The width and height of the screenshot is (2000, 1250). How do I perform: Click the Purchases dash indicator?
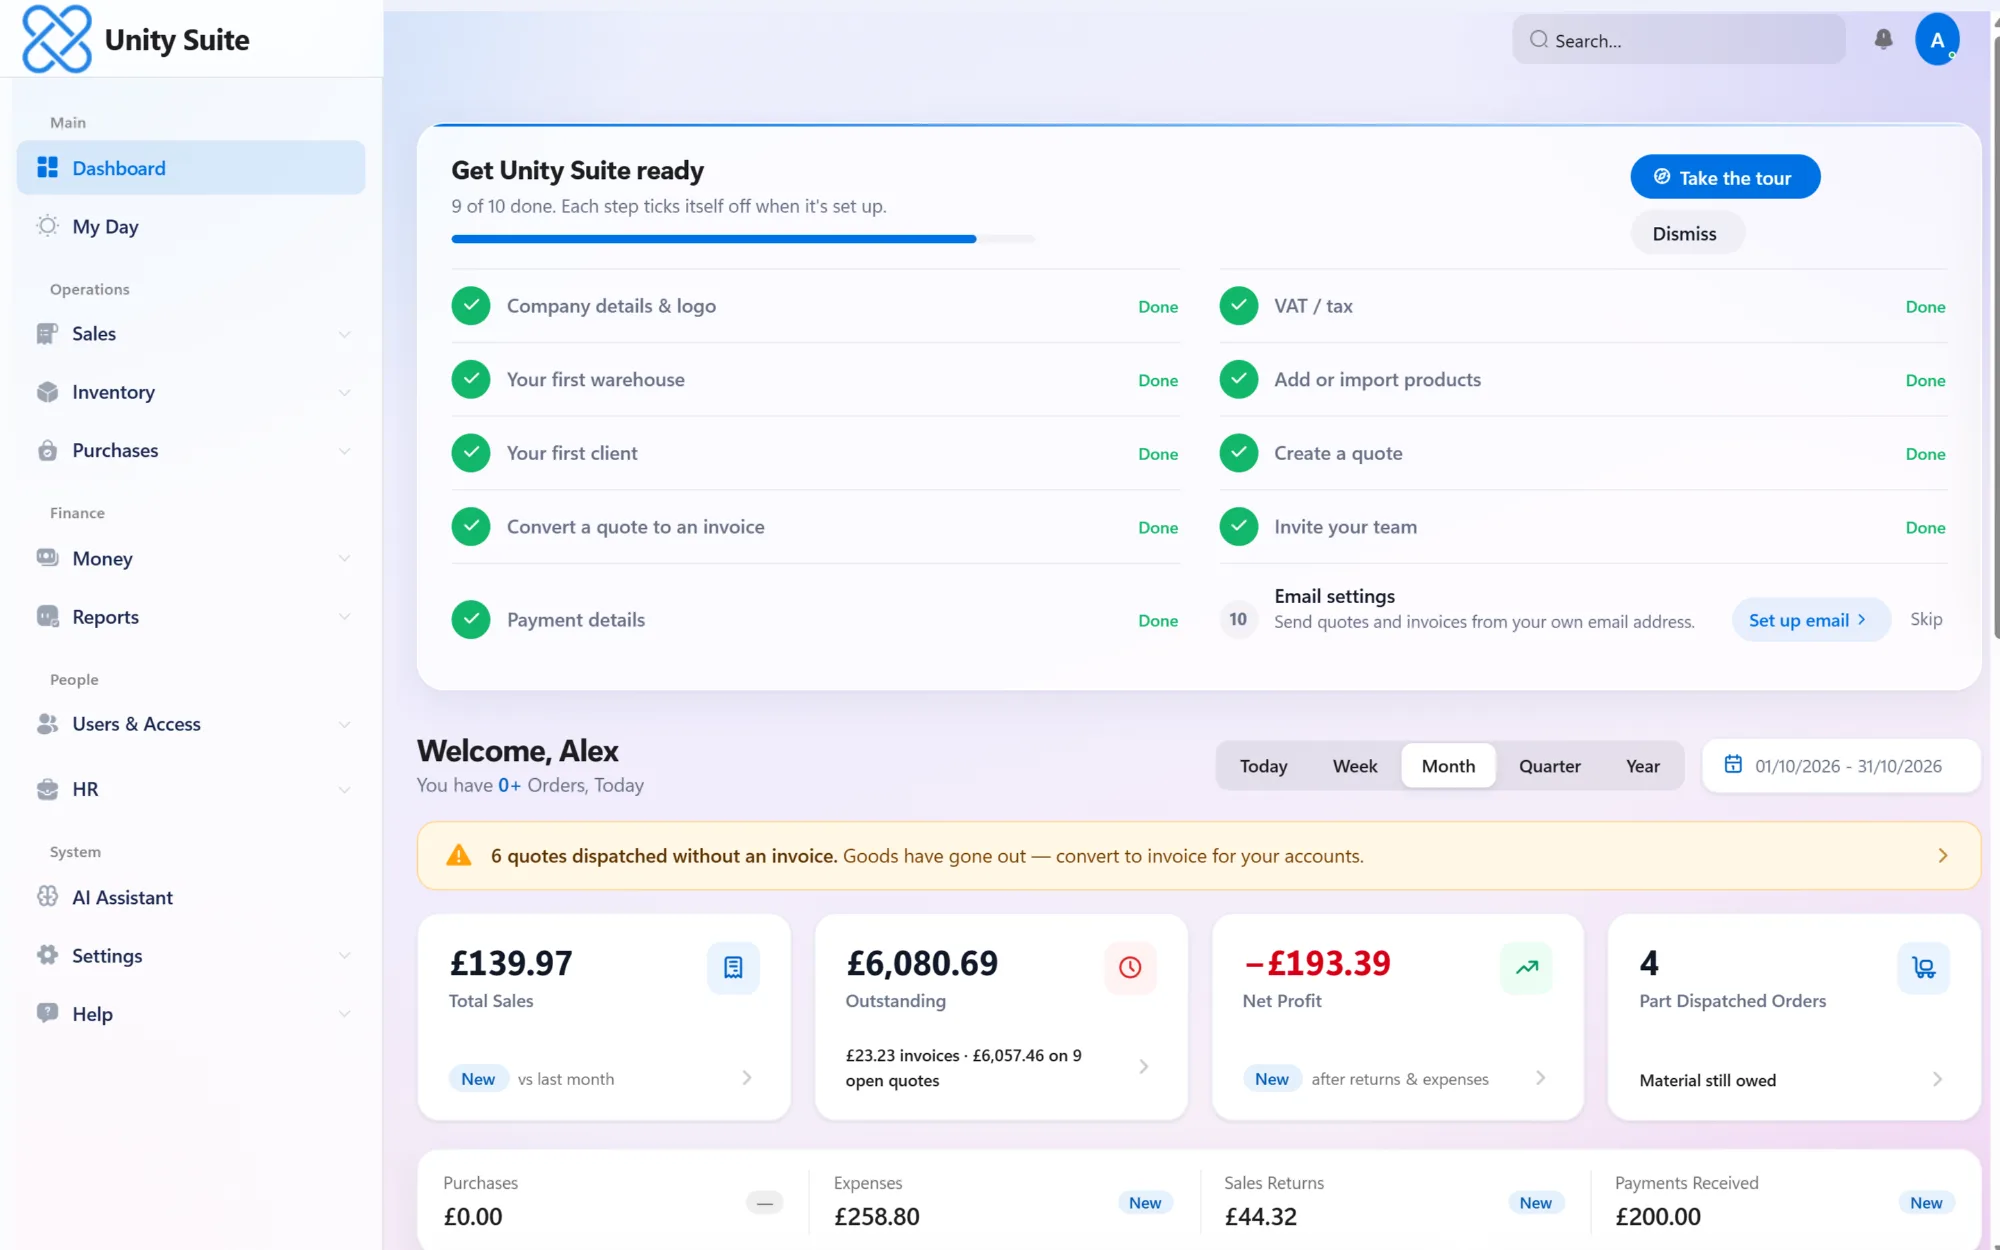coord(764,1202)
